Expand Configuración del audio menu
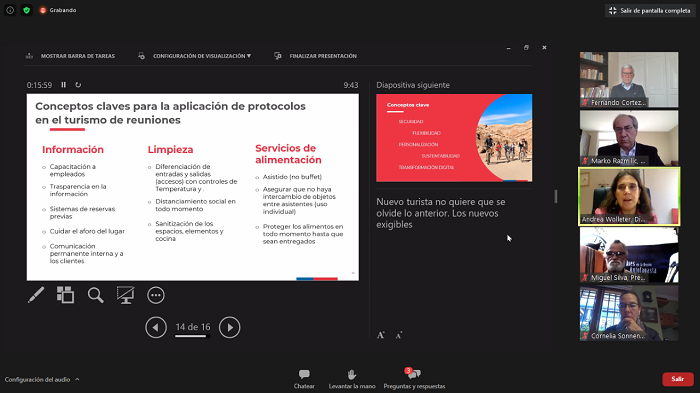The image size is (700, 393). pyautogui.click(x=42, y=379)
